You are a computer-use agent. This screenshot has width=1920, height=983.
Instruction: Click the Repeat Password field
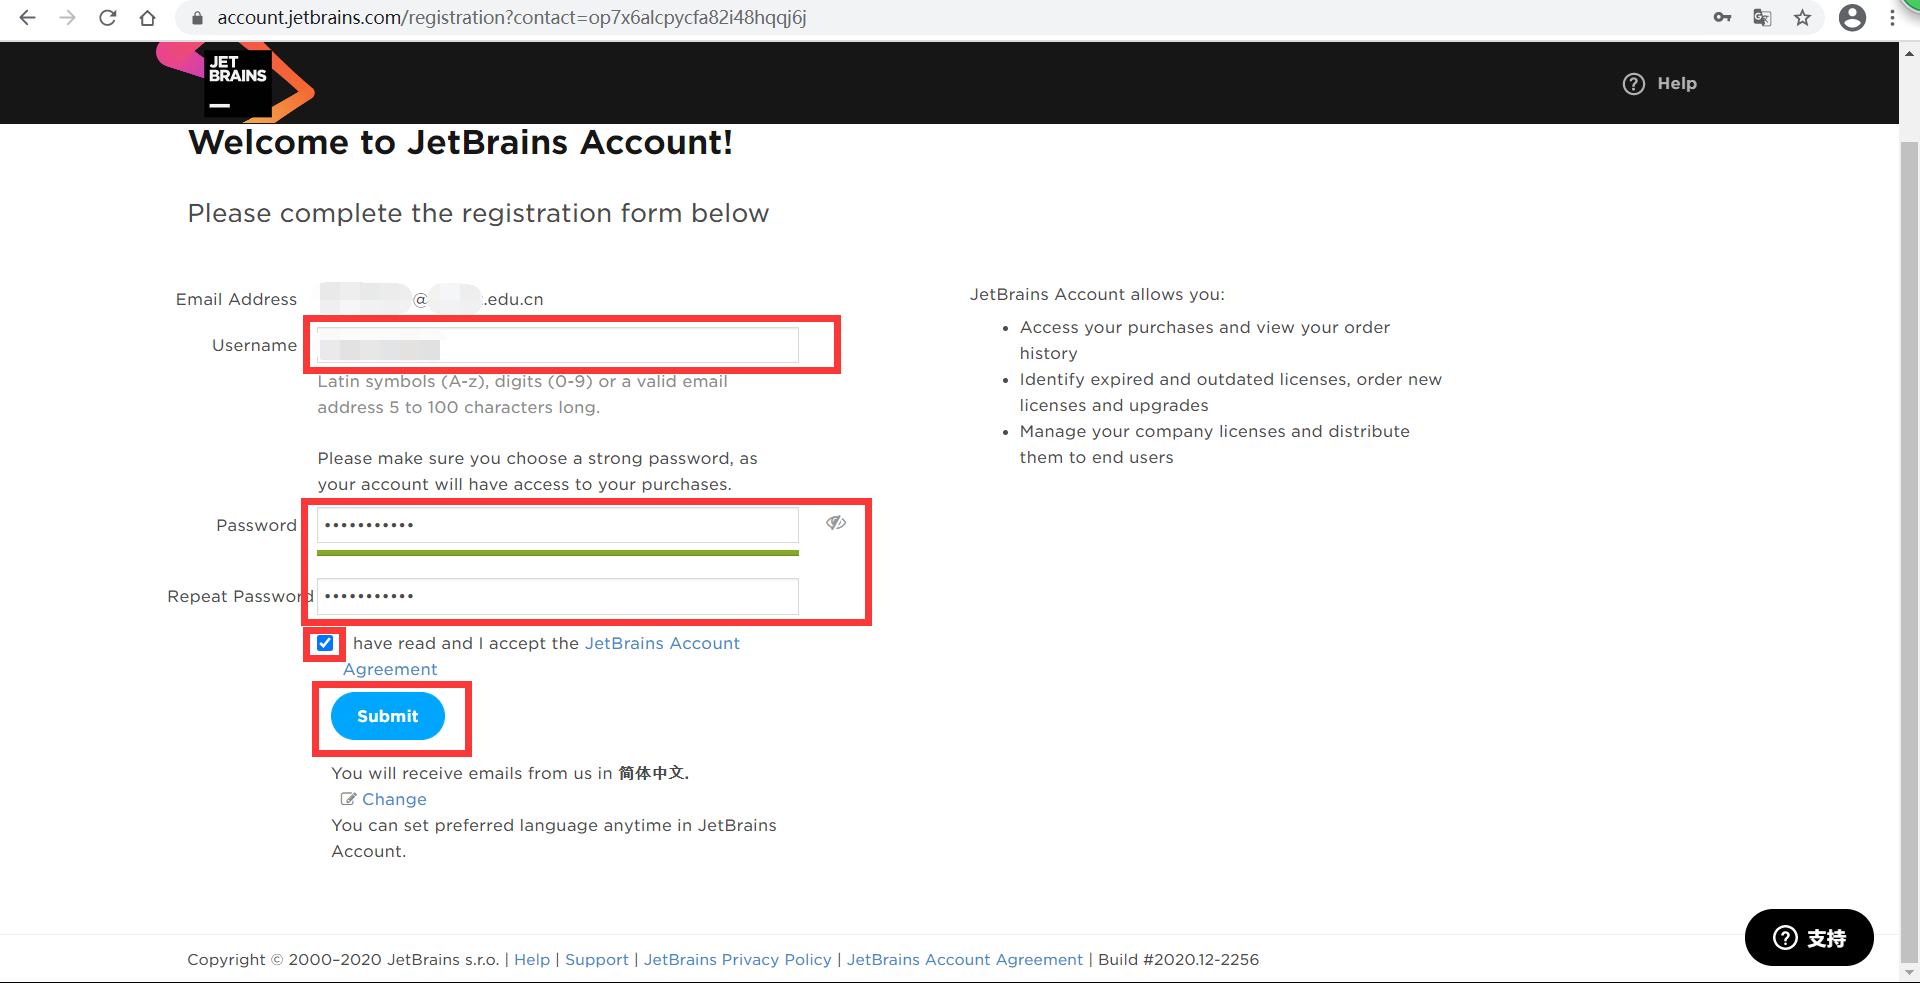(558, 596)
